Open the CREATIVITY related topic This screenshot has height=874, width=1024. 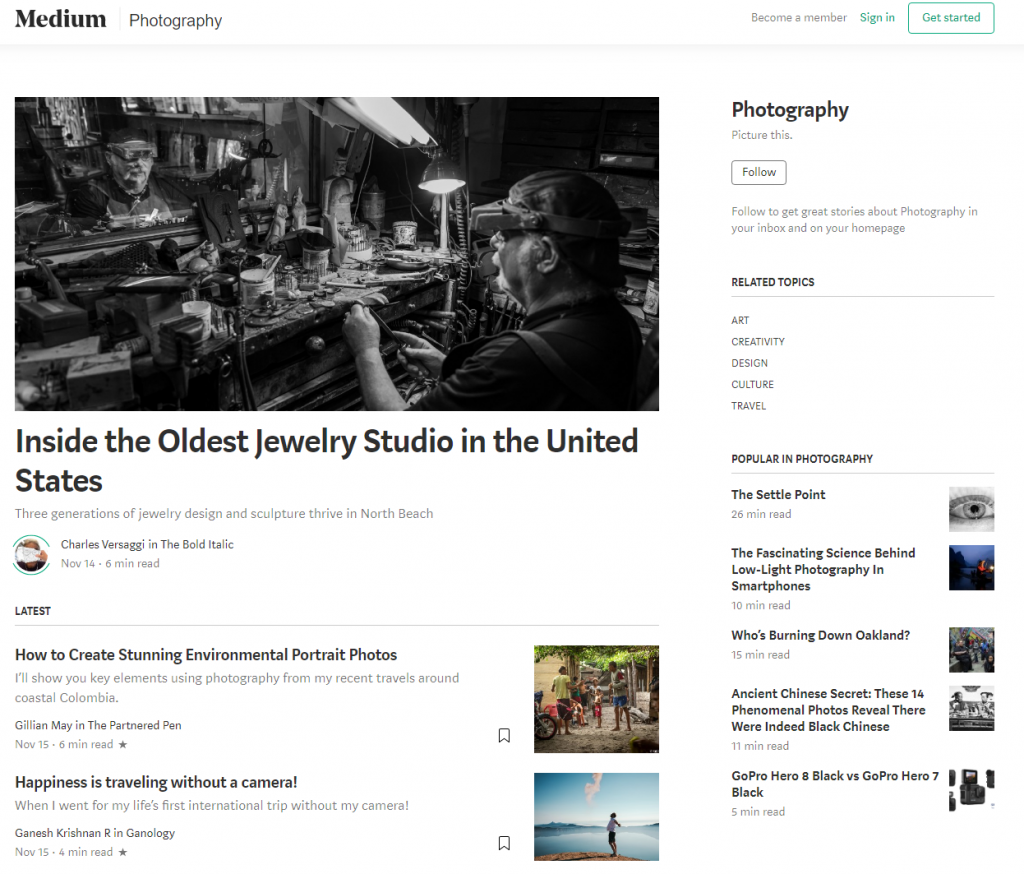758,342
